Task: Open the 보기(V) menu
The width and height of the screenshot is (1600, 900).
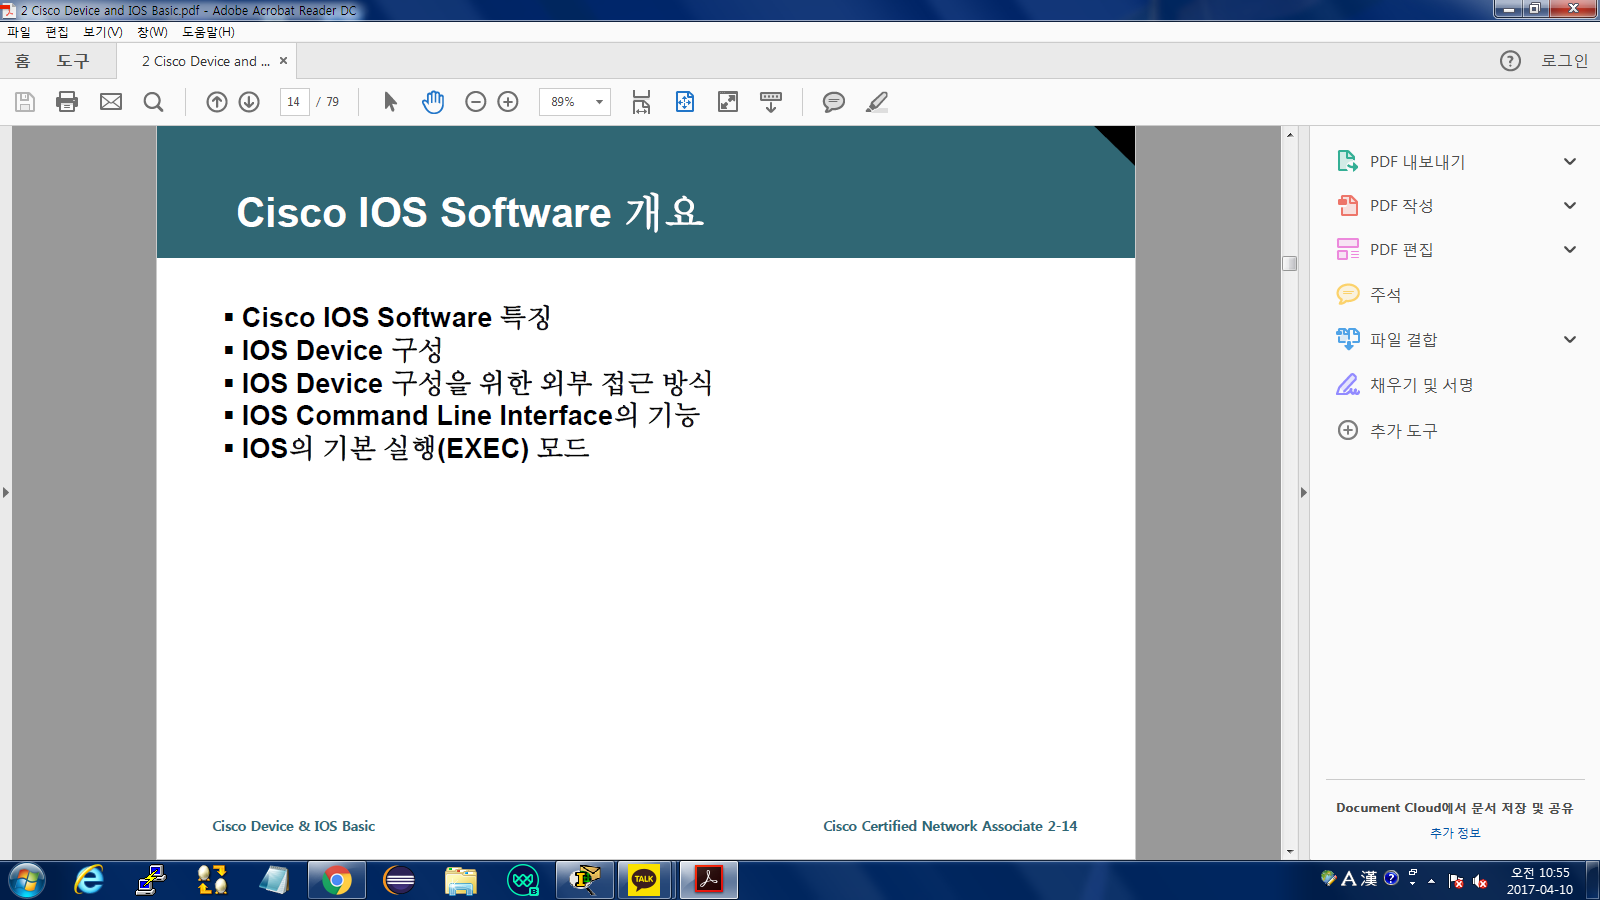Action: click(103, 32)
